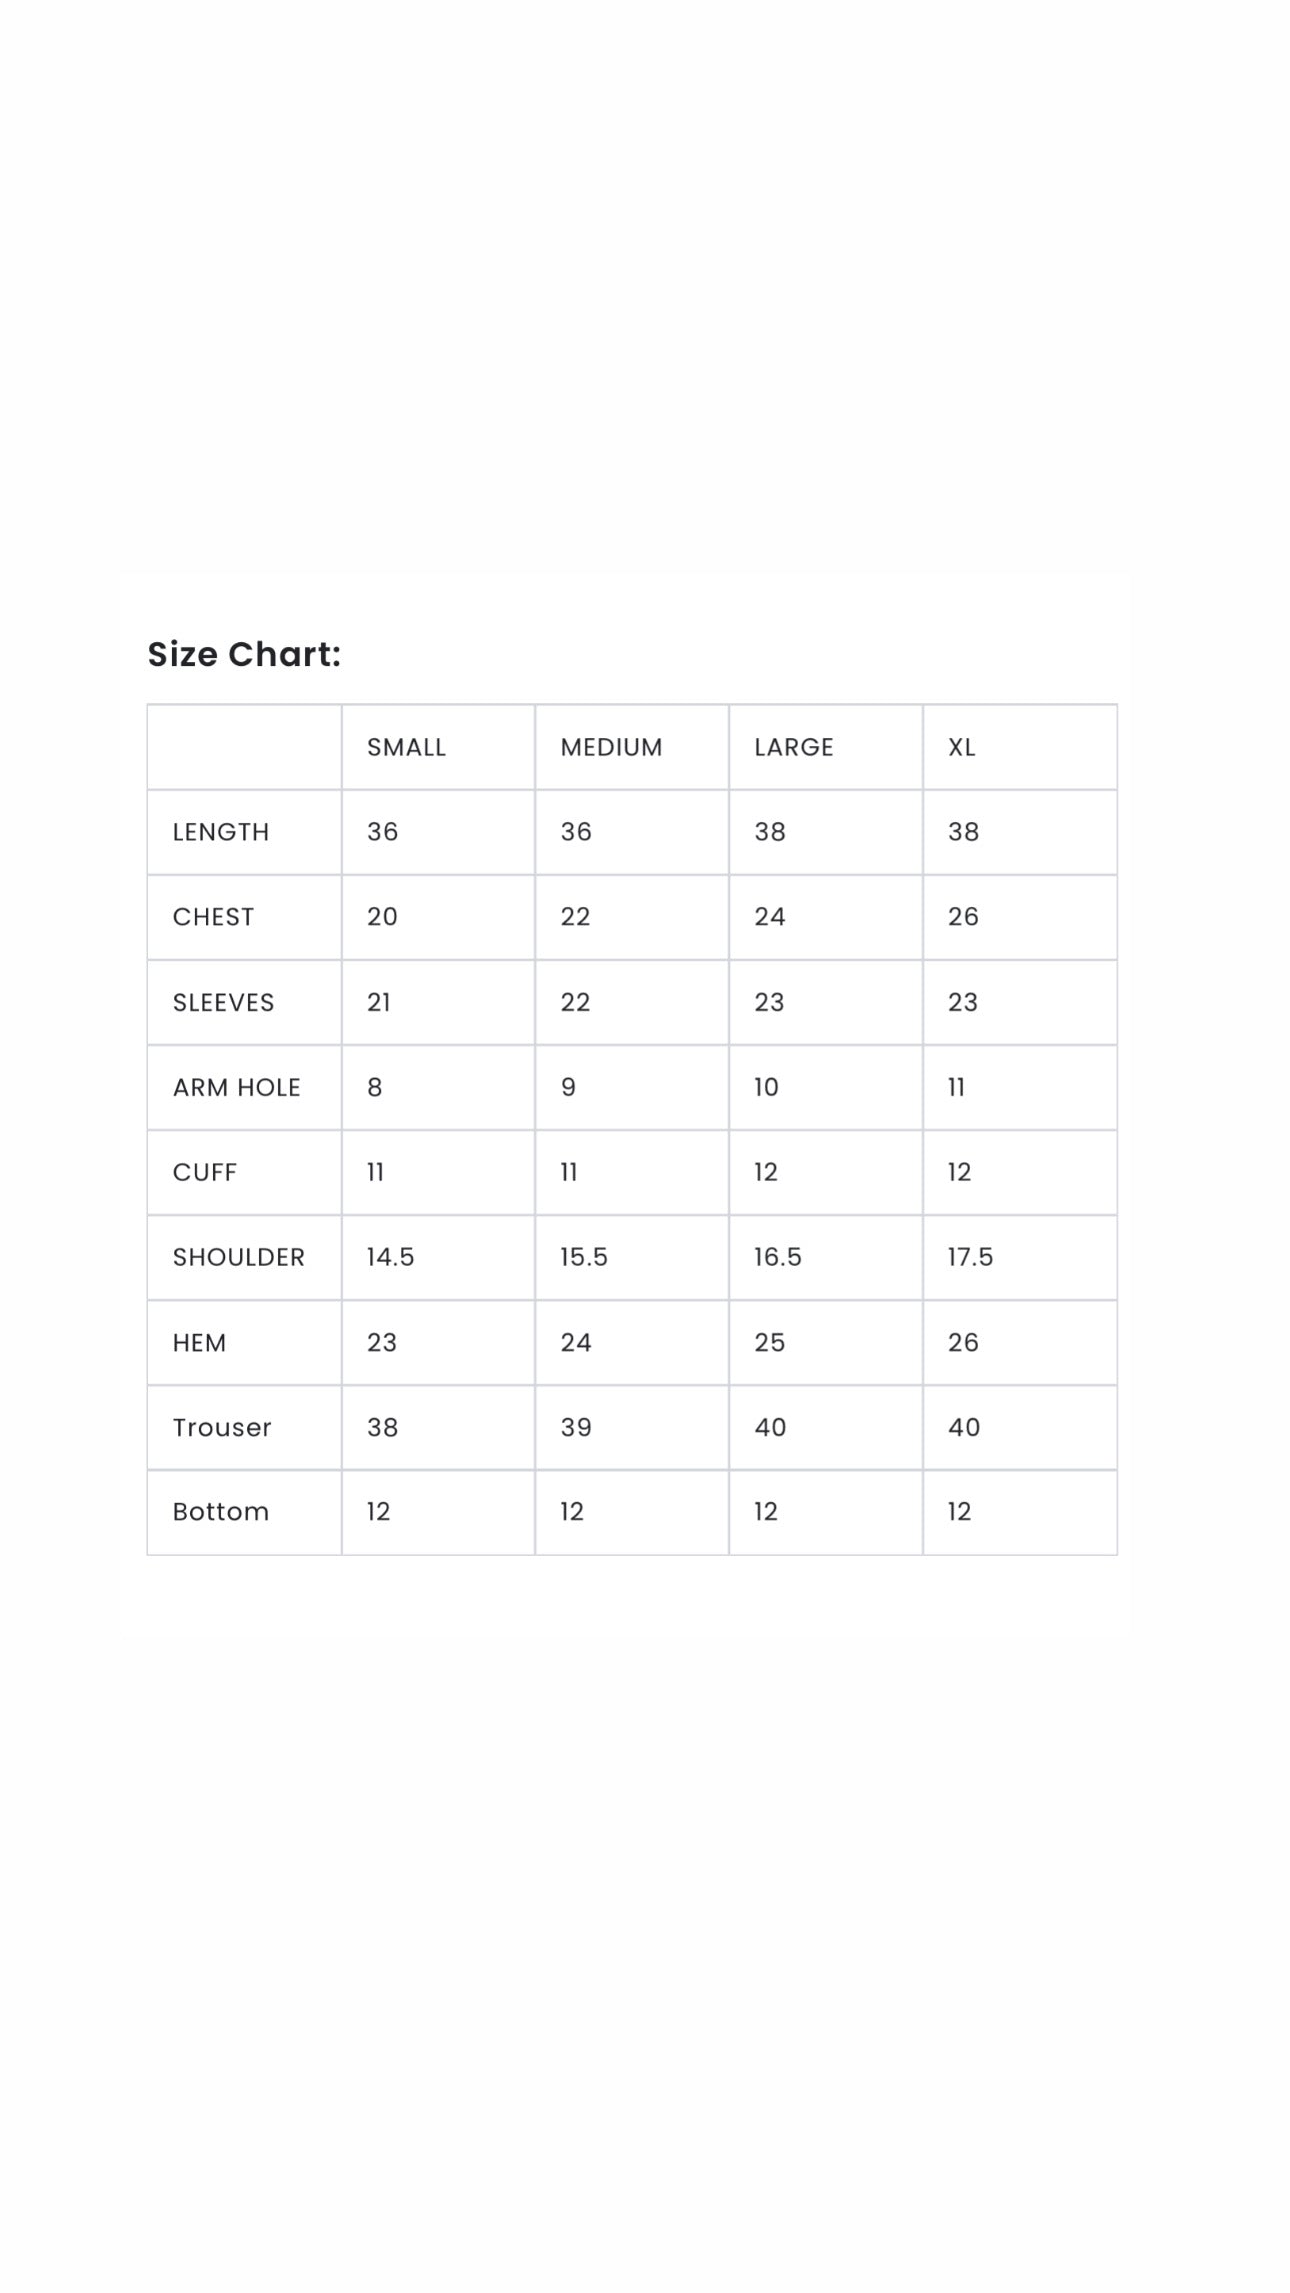Click the 39 trouser value for Medium
The width and height of the screenshot is (1290, 2293).
(x=576, y=1427)
